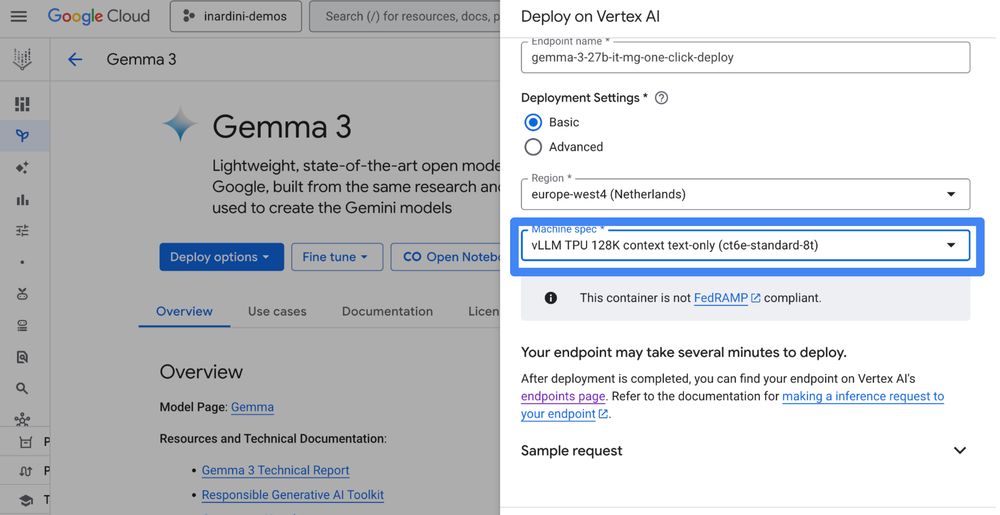Select the Basic deployment setting
The height and width of the screenshot is (515, 1000).
(533, 122)
